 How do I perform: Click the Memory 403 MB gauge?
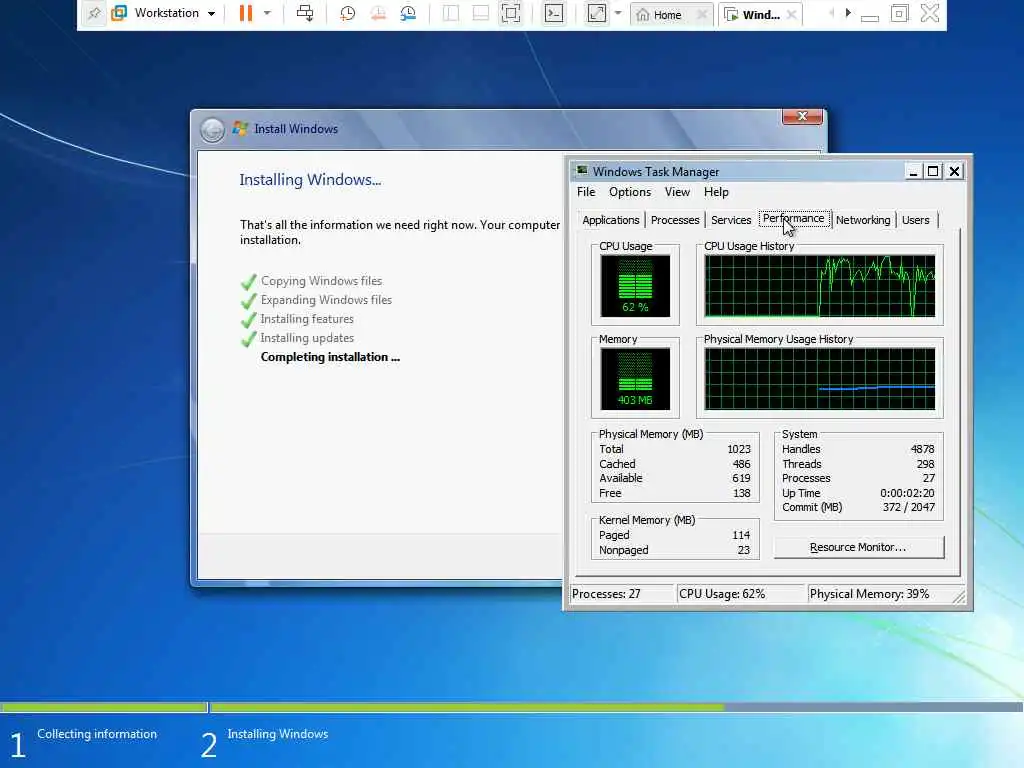click(635, 379)
